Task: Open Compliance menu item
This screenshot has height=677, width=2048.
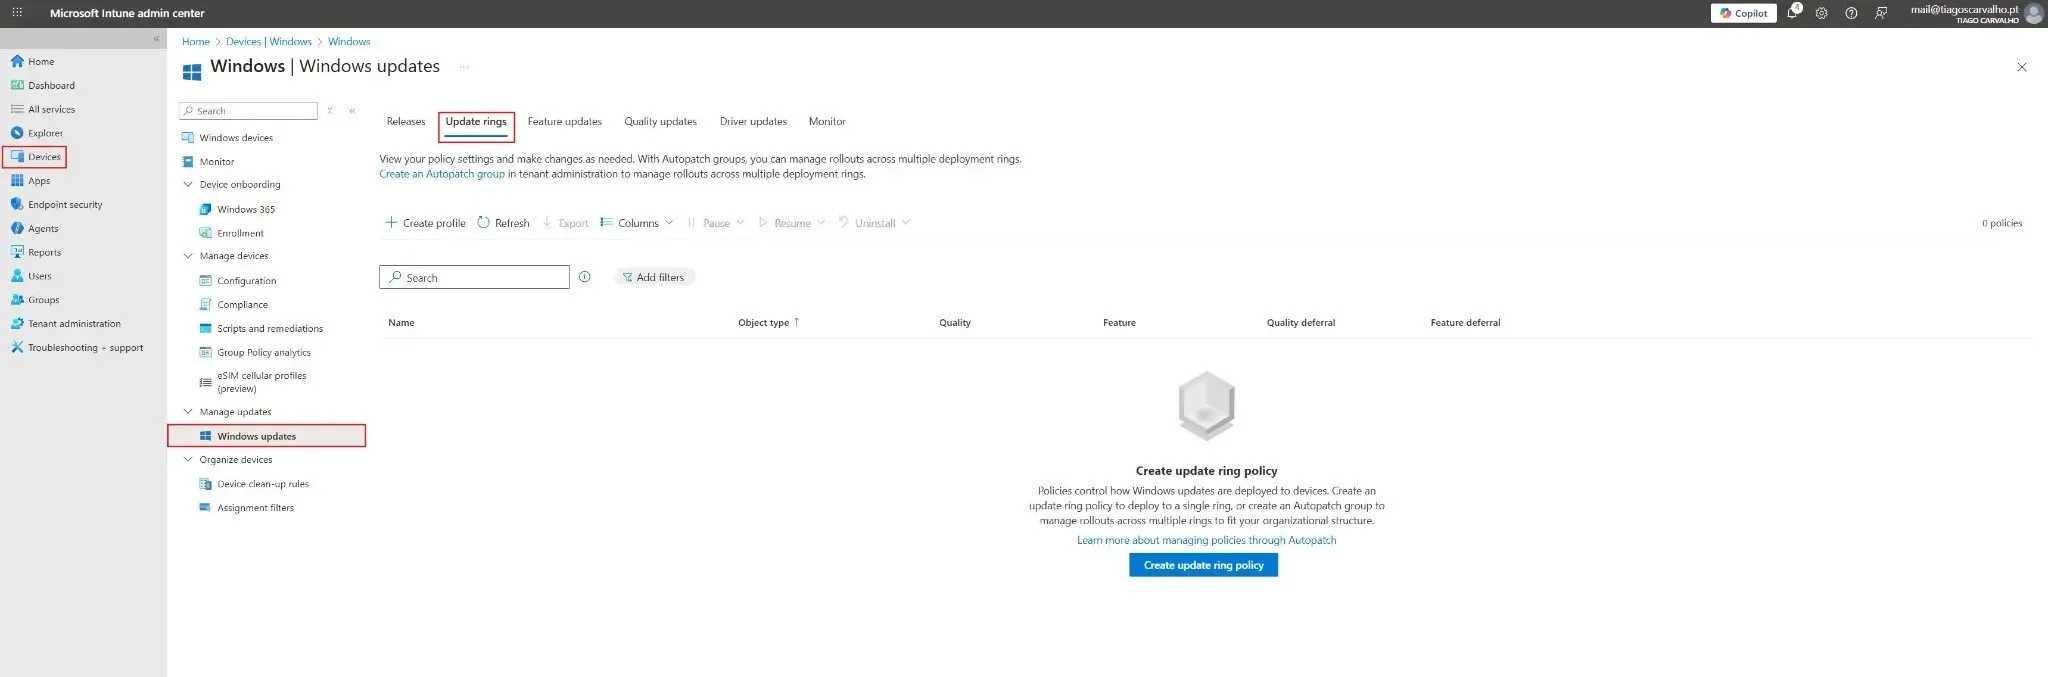Action: (242, 305)
